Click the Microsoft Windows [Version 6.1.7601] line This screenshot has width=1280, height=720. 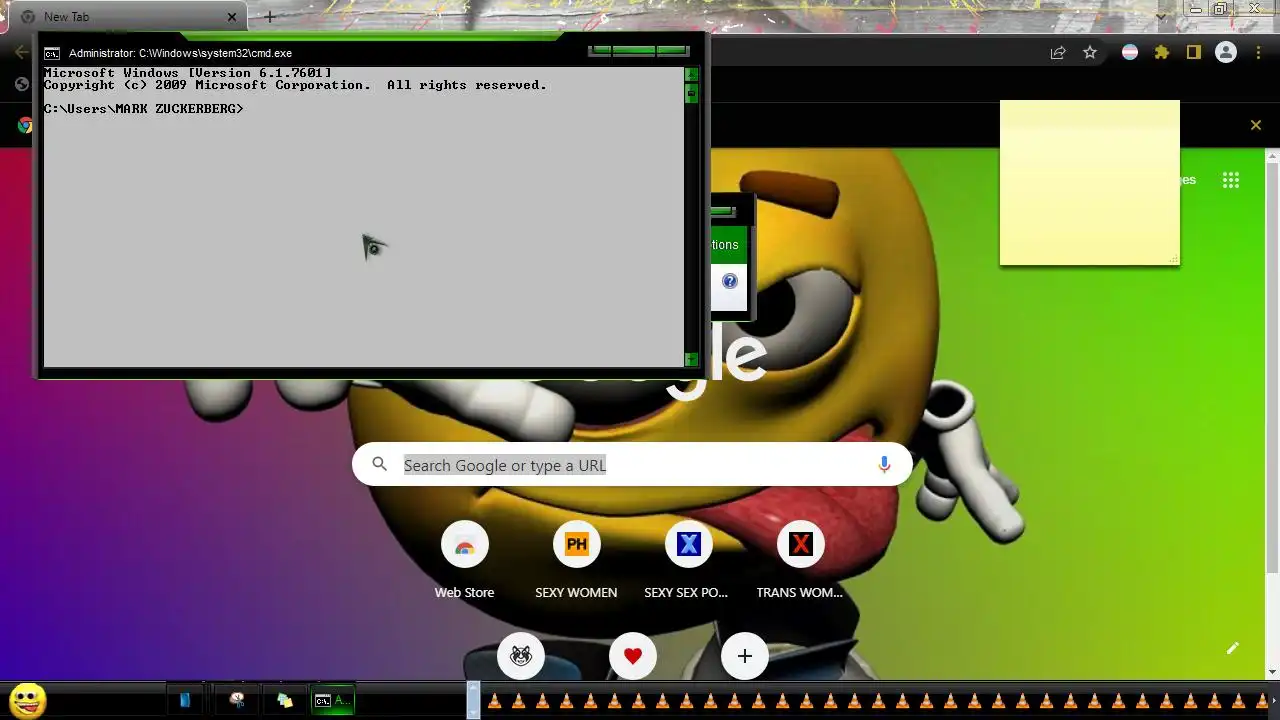[x=188, y=73]
